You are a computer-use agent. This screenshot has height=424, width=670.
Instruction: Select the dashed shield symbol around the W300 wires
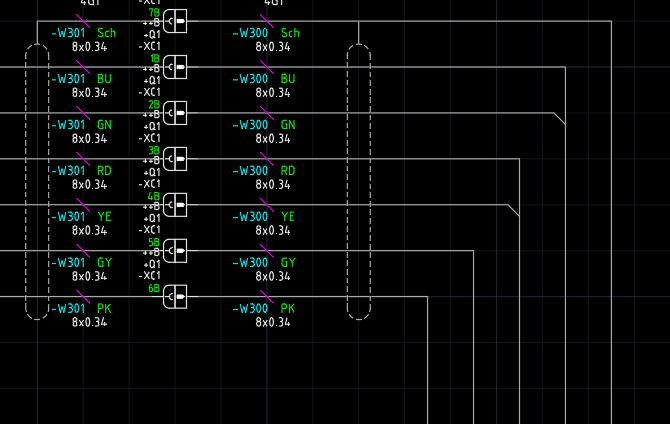[x=359, y=182]
